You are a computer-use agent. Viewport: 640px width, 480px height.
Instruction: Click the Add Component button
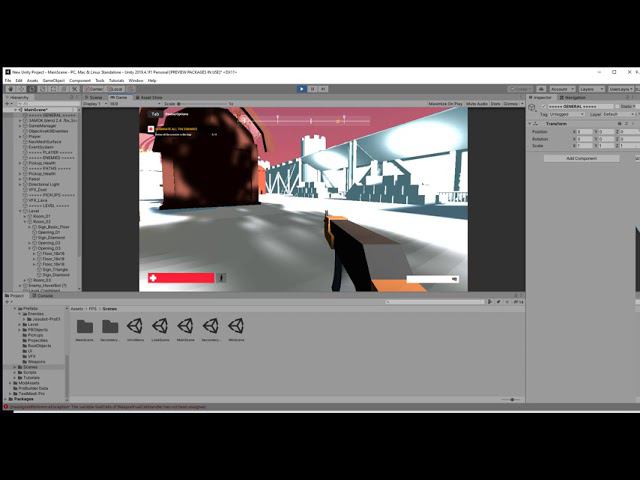[581, 158]
